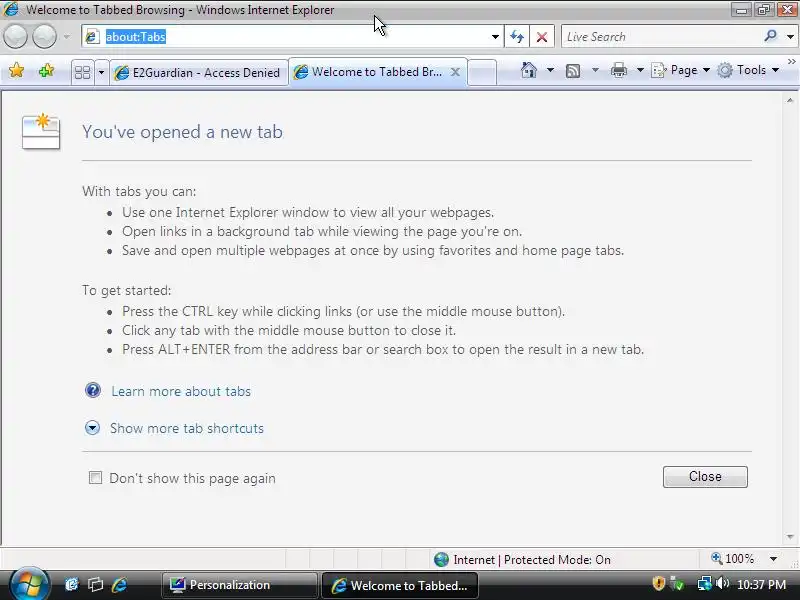Expand the tab list dropdown arrow

[101, 72]
